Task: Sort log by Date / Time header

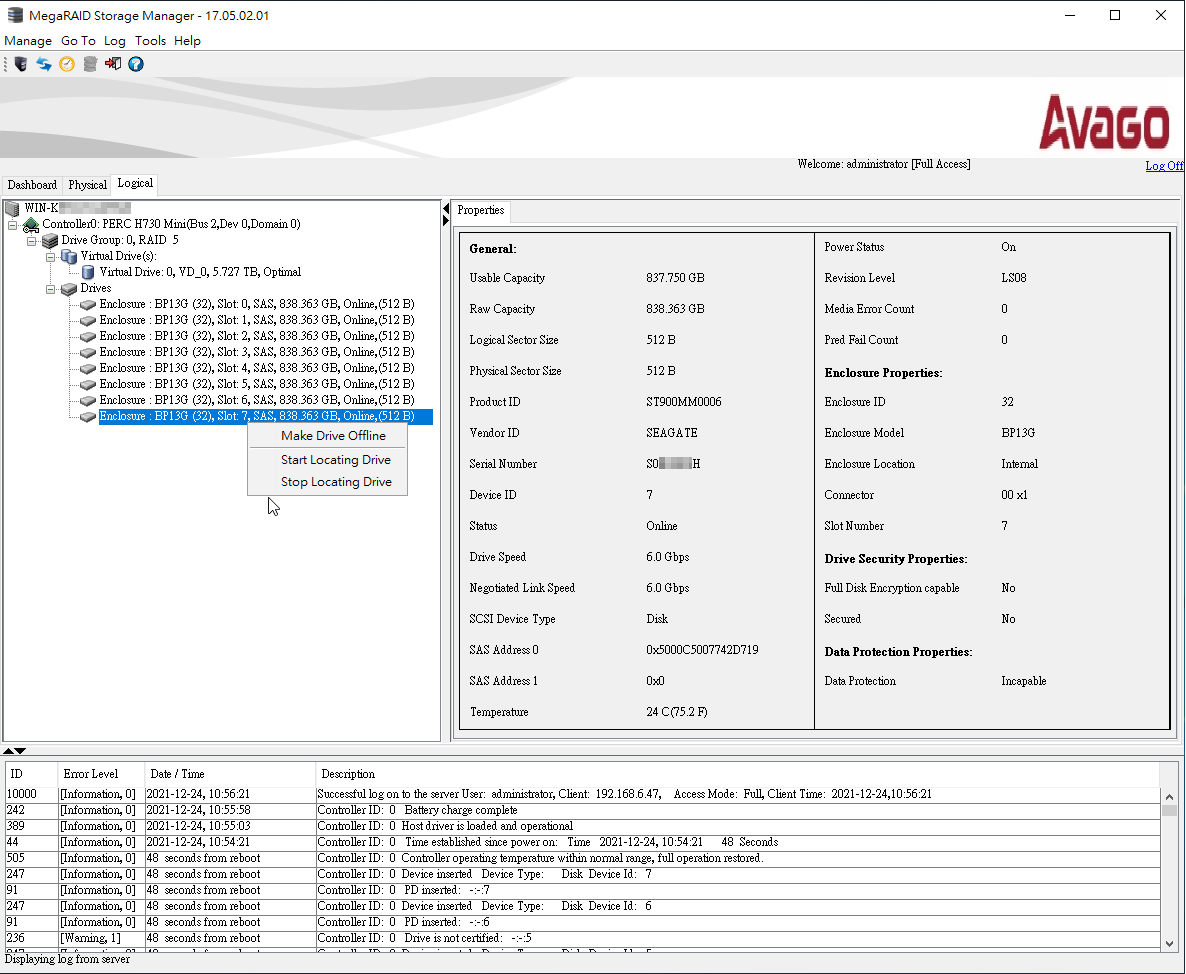Action: click(229, 774)
